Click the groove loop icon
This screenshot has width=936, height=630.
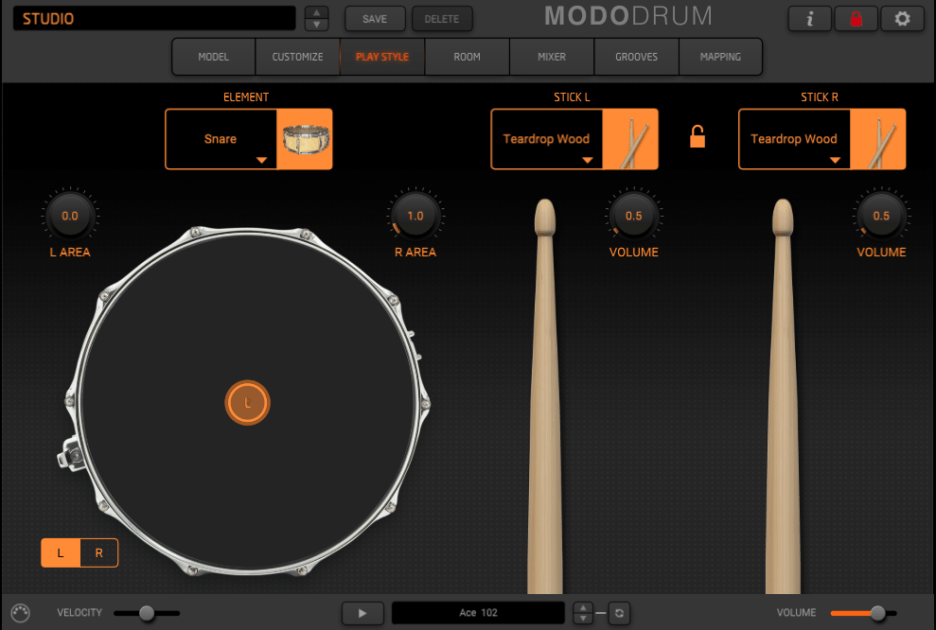619,613
